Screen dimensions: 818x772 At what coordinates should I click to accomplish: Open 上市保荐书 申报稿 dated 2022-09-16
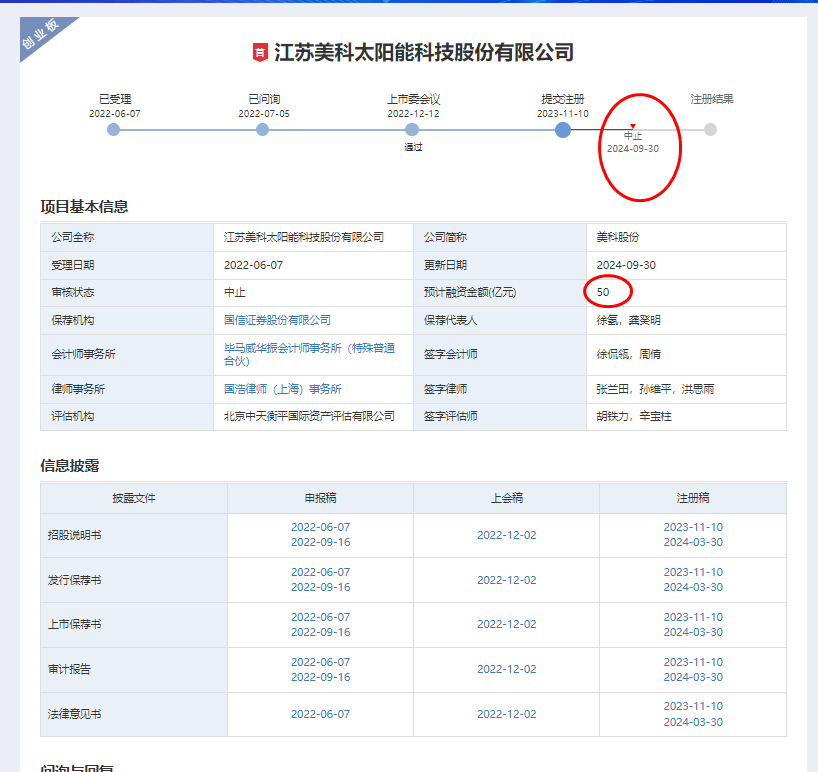click(320, 632)
